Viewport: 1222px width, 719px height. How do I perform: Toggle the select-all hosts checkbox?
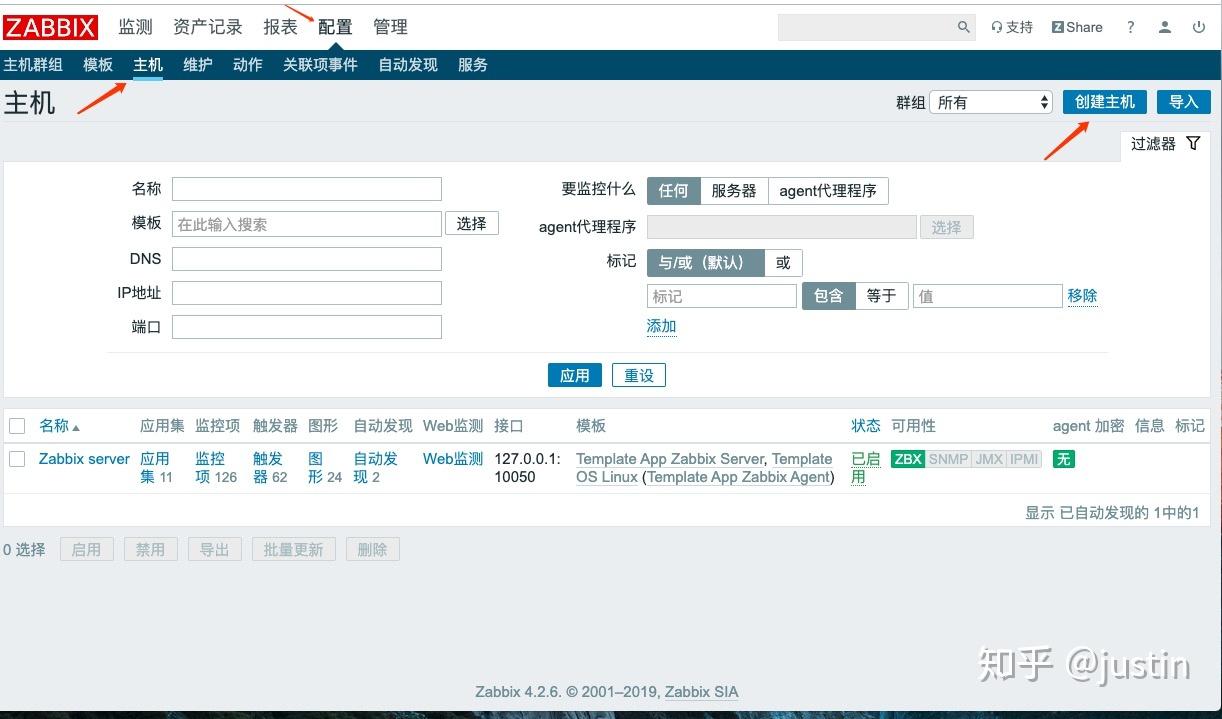coord(17,425)
